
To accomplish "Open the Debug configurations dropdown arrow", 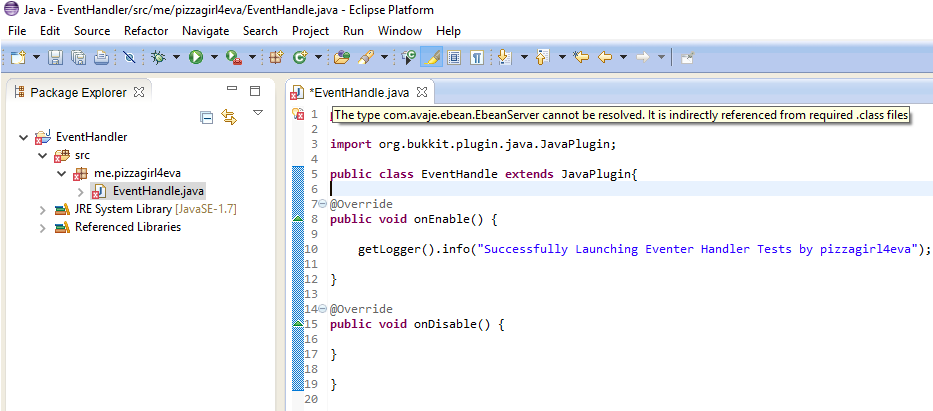I will point(176,58).
